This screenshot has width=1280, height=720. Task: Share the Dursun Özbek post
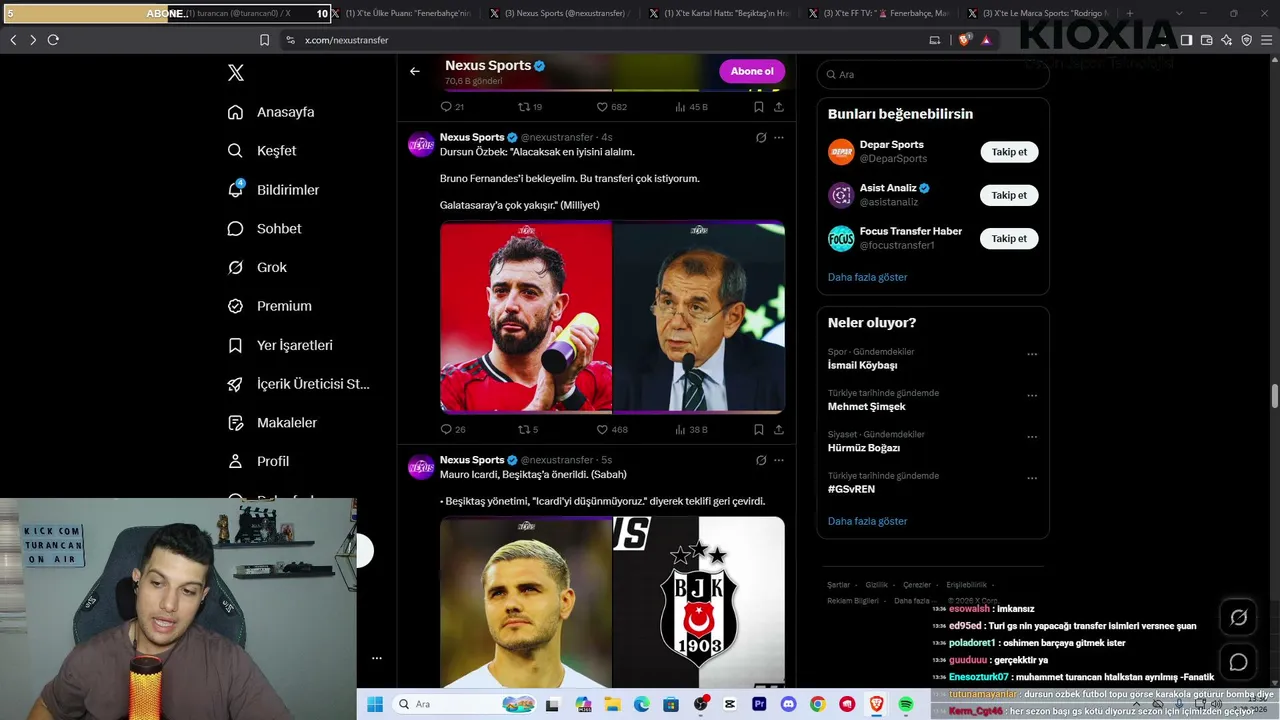[779, 430]
